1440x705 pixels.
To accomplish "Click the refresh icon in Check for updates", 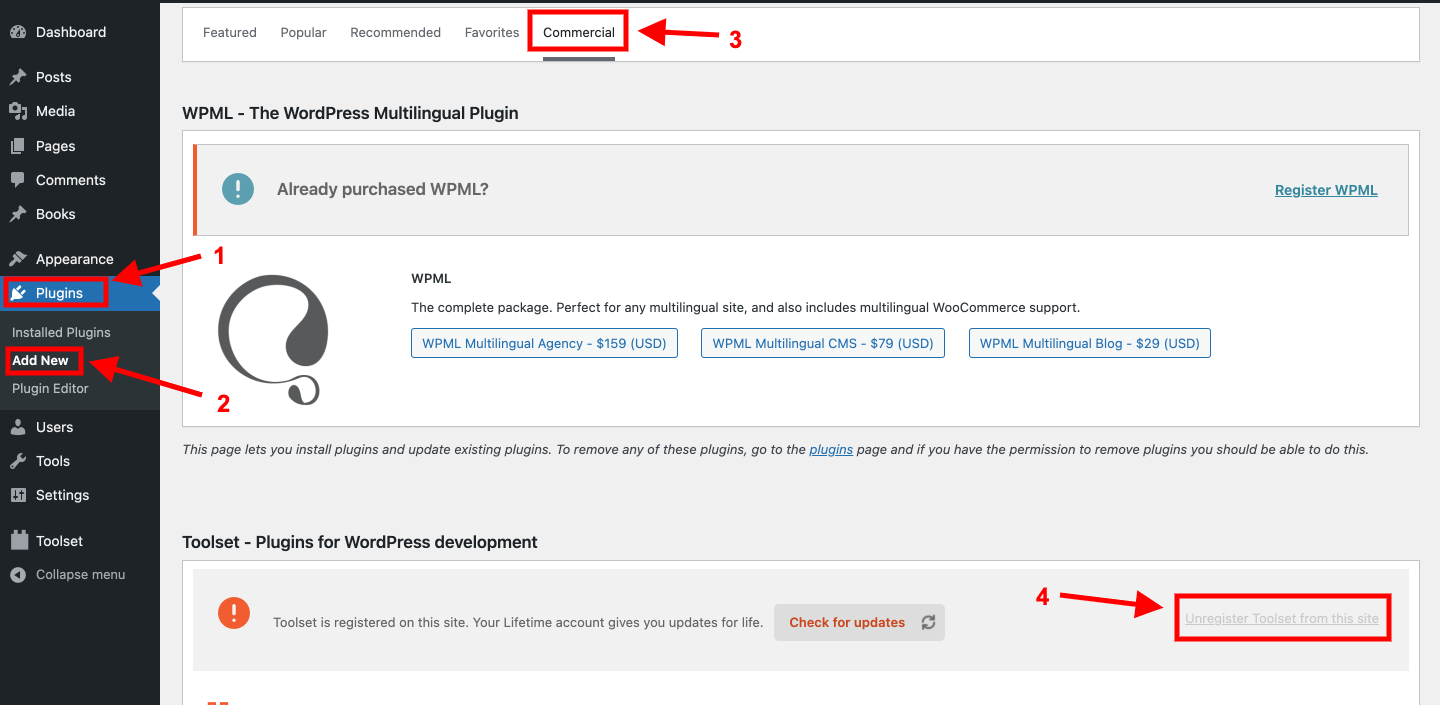I will 928,622.
